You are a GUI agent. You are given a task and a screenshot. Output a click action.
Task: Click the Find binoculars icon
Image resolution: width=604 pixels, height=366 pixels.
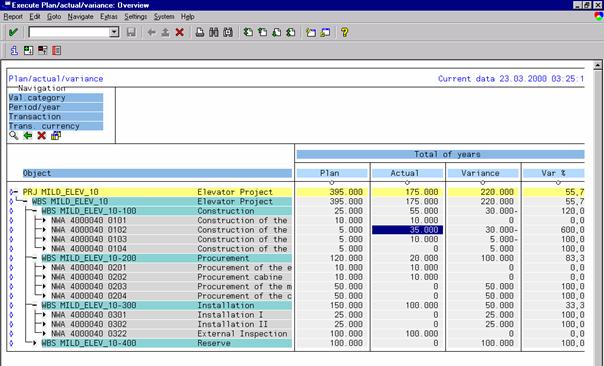click(214, 32)
